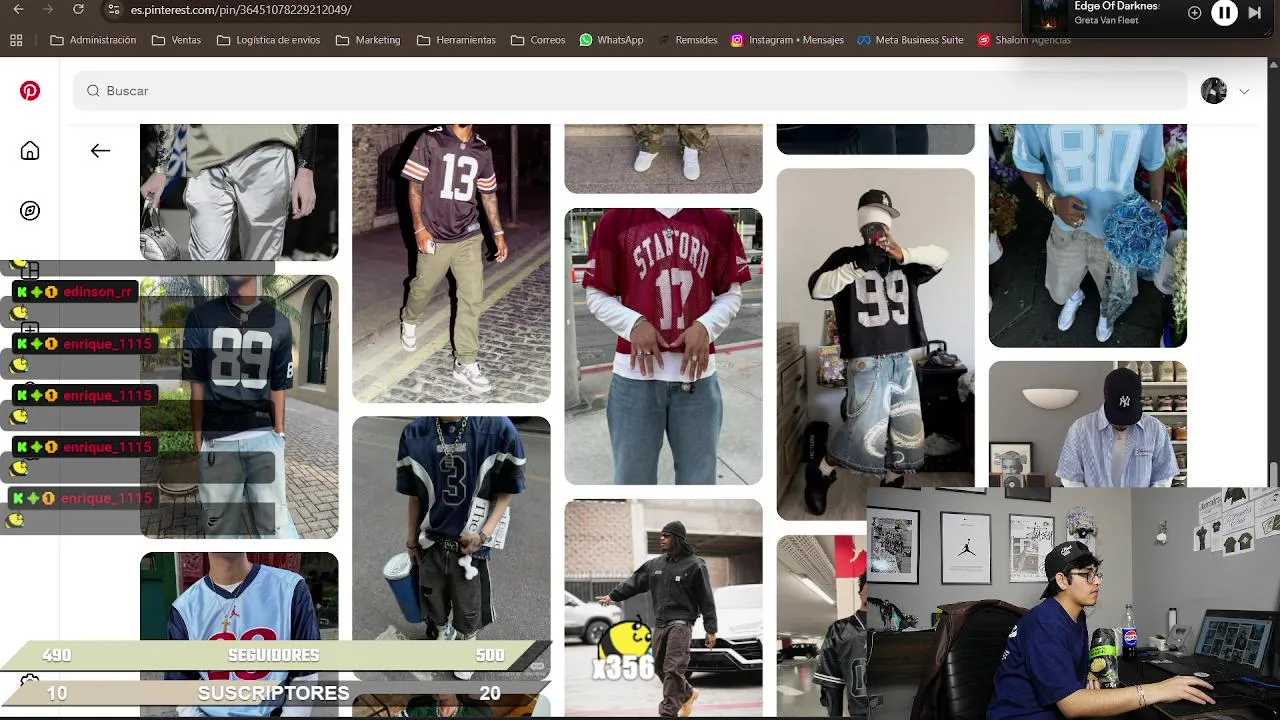Open the apps grid icon in the bookmarks bar
Image resolution: width=1280 pixels, height=720 pixels.
[x=16, y=40]
